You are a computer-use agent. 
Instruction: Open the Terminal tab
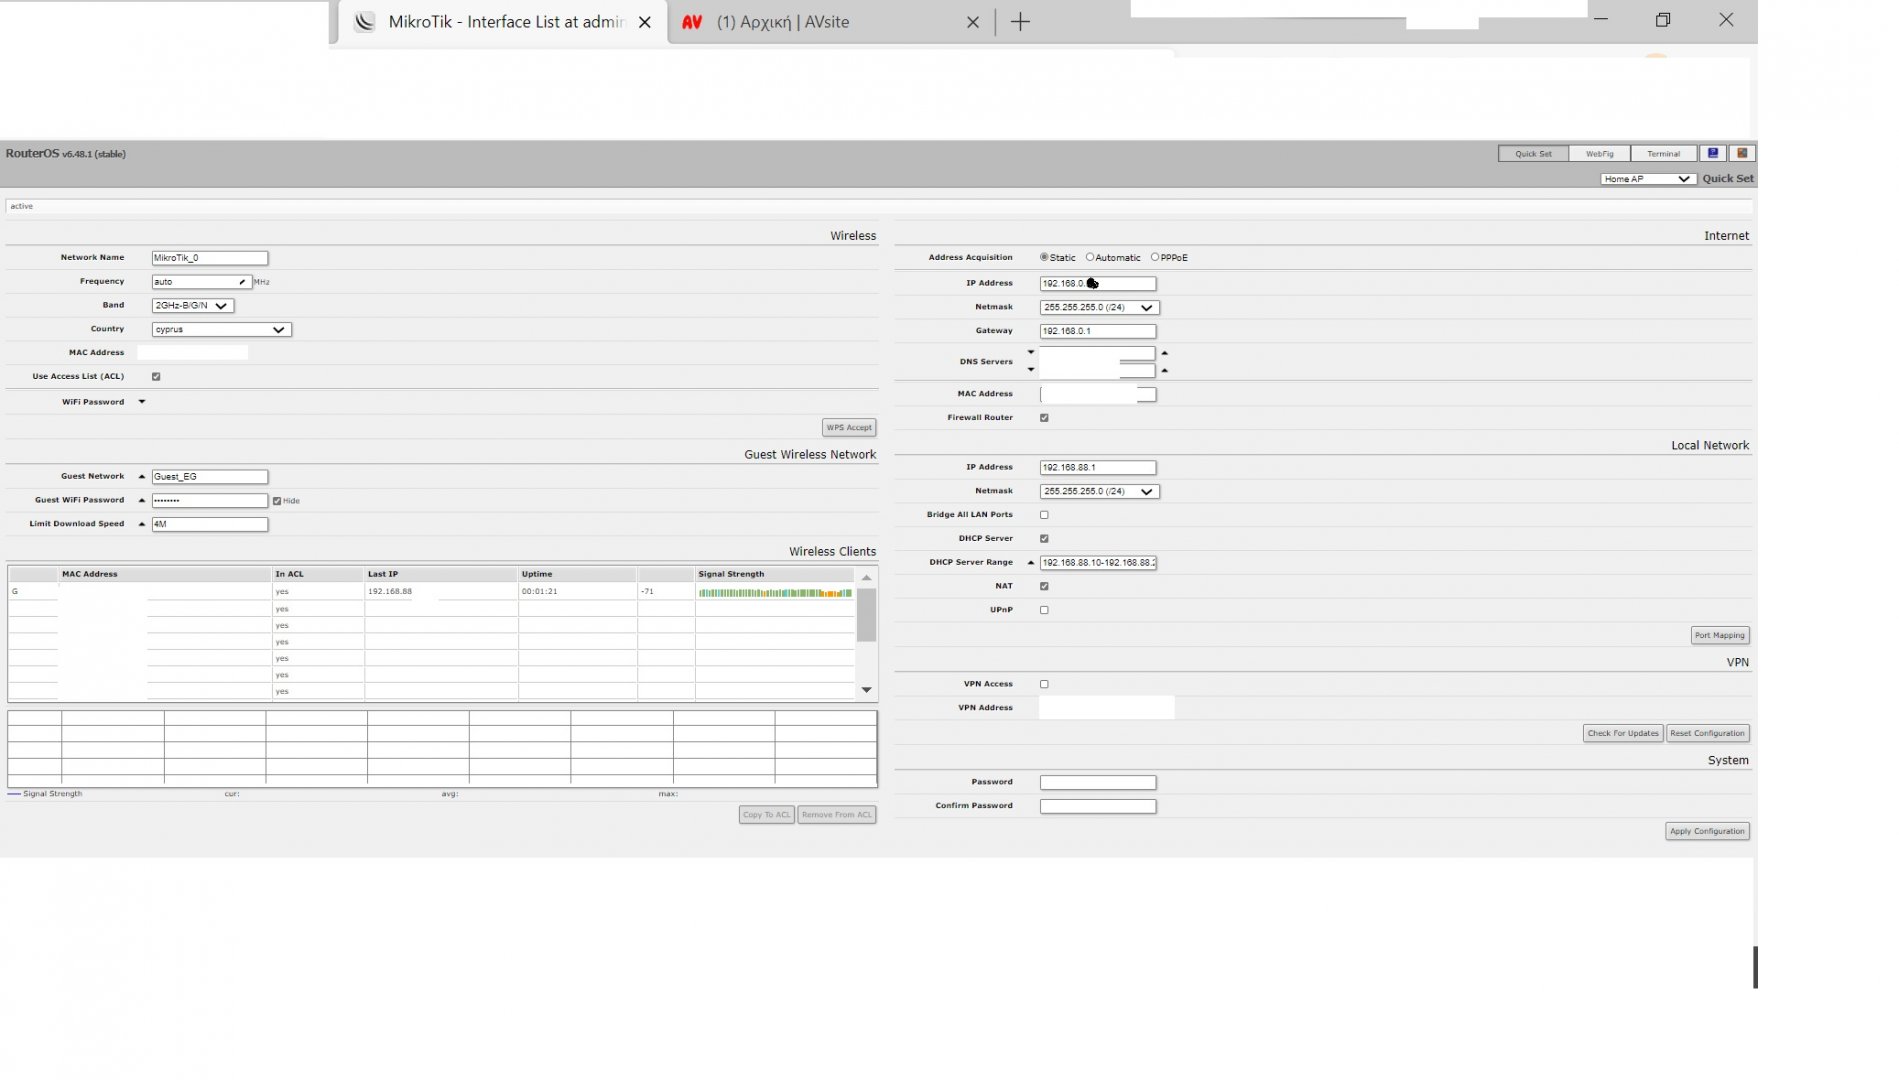[x=1664, y=154]
